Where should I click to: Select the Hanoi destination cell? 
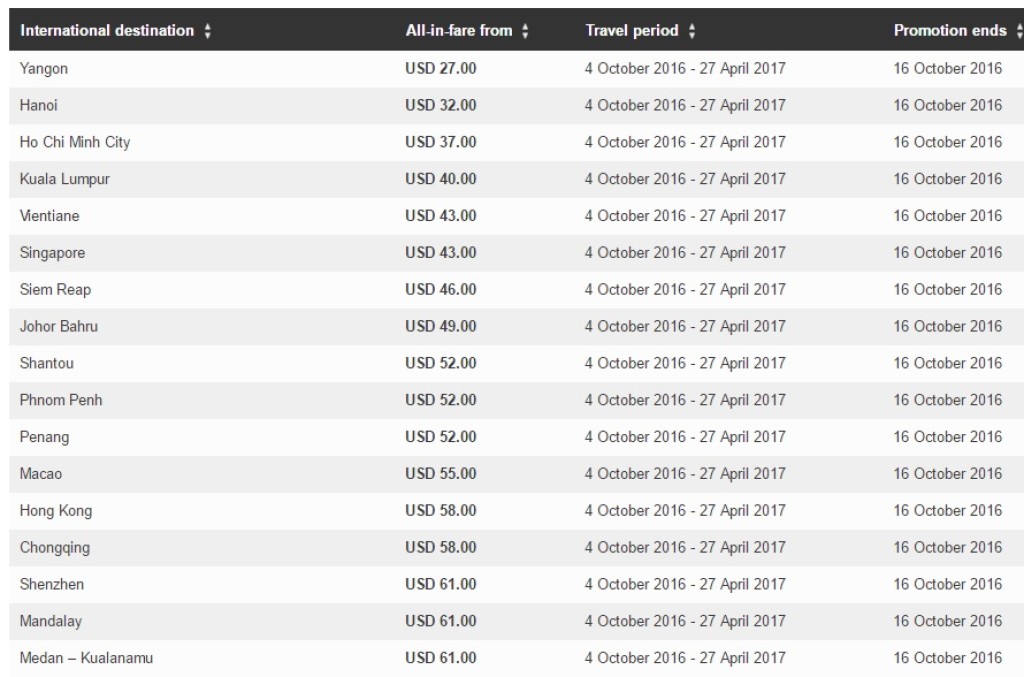click(39, 105)
